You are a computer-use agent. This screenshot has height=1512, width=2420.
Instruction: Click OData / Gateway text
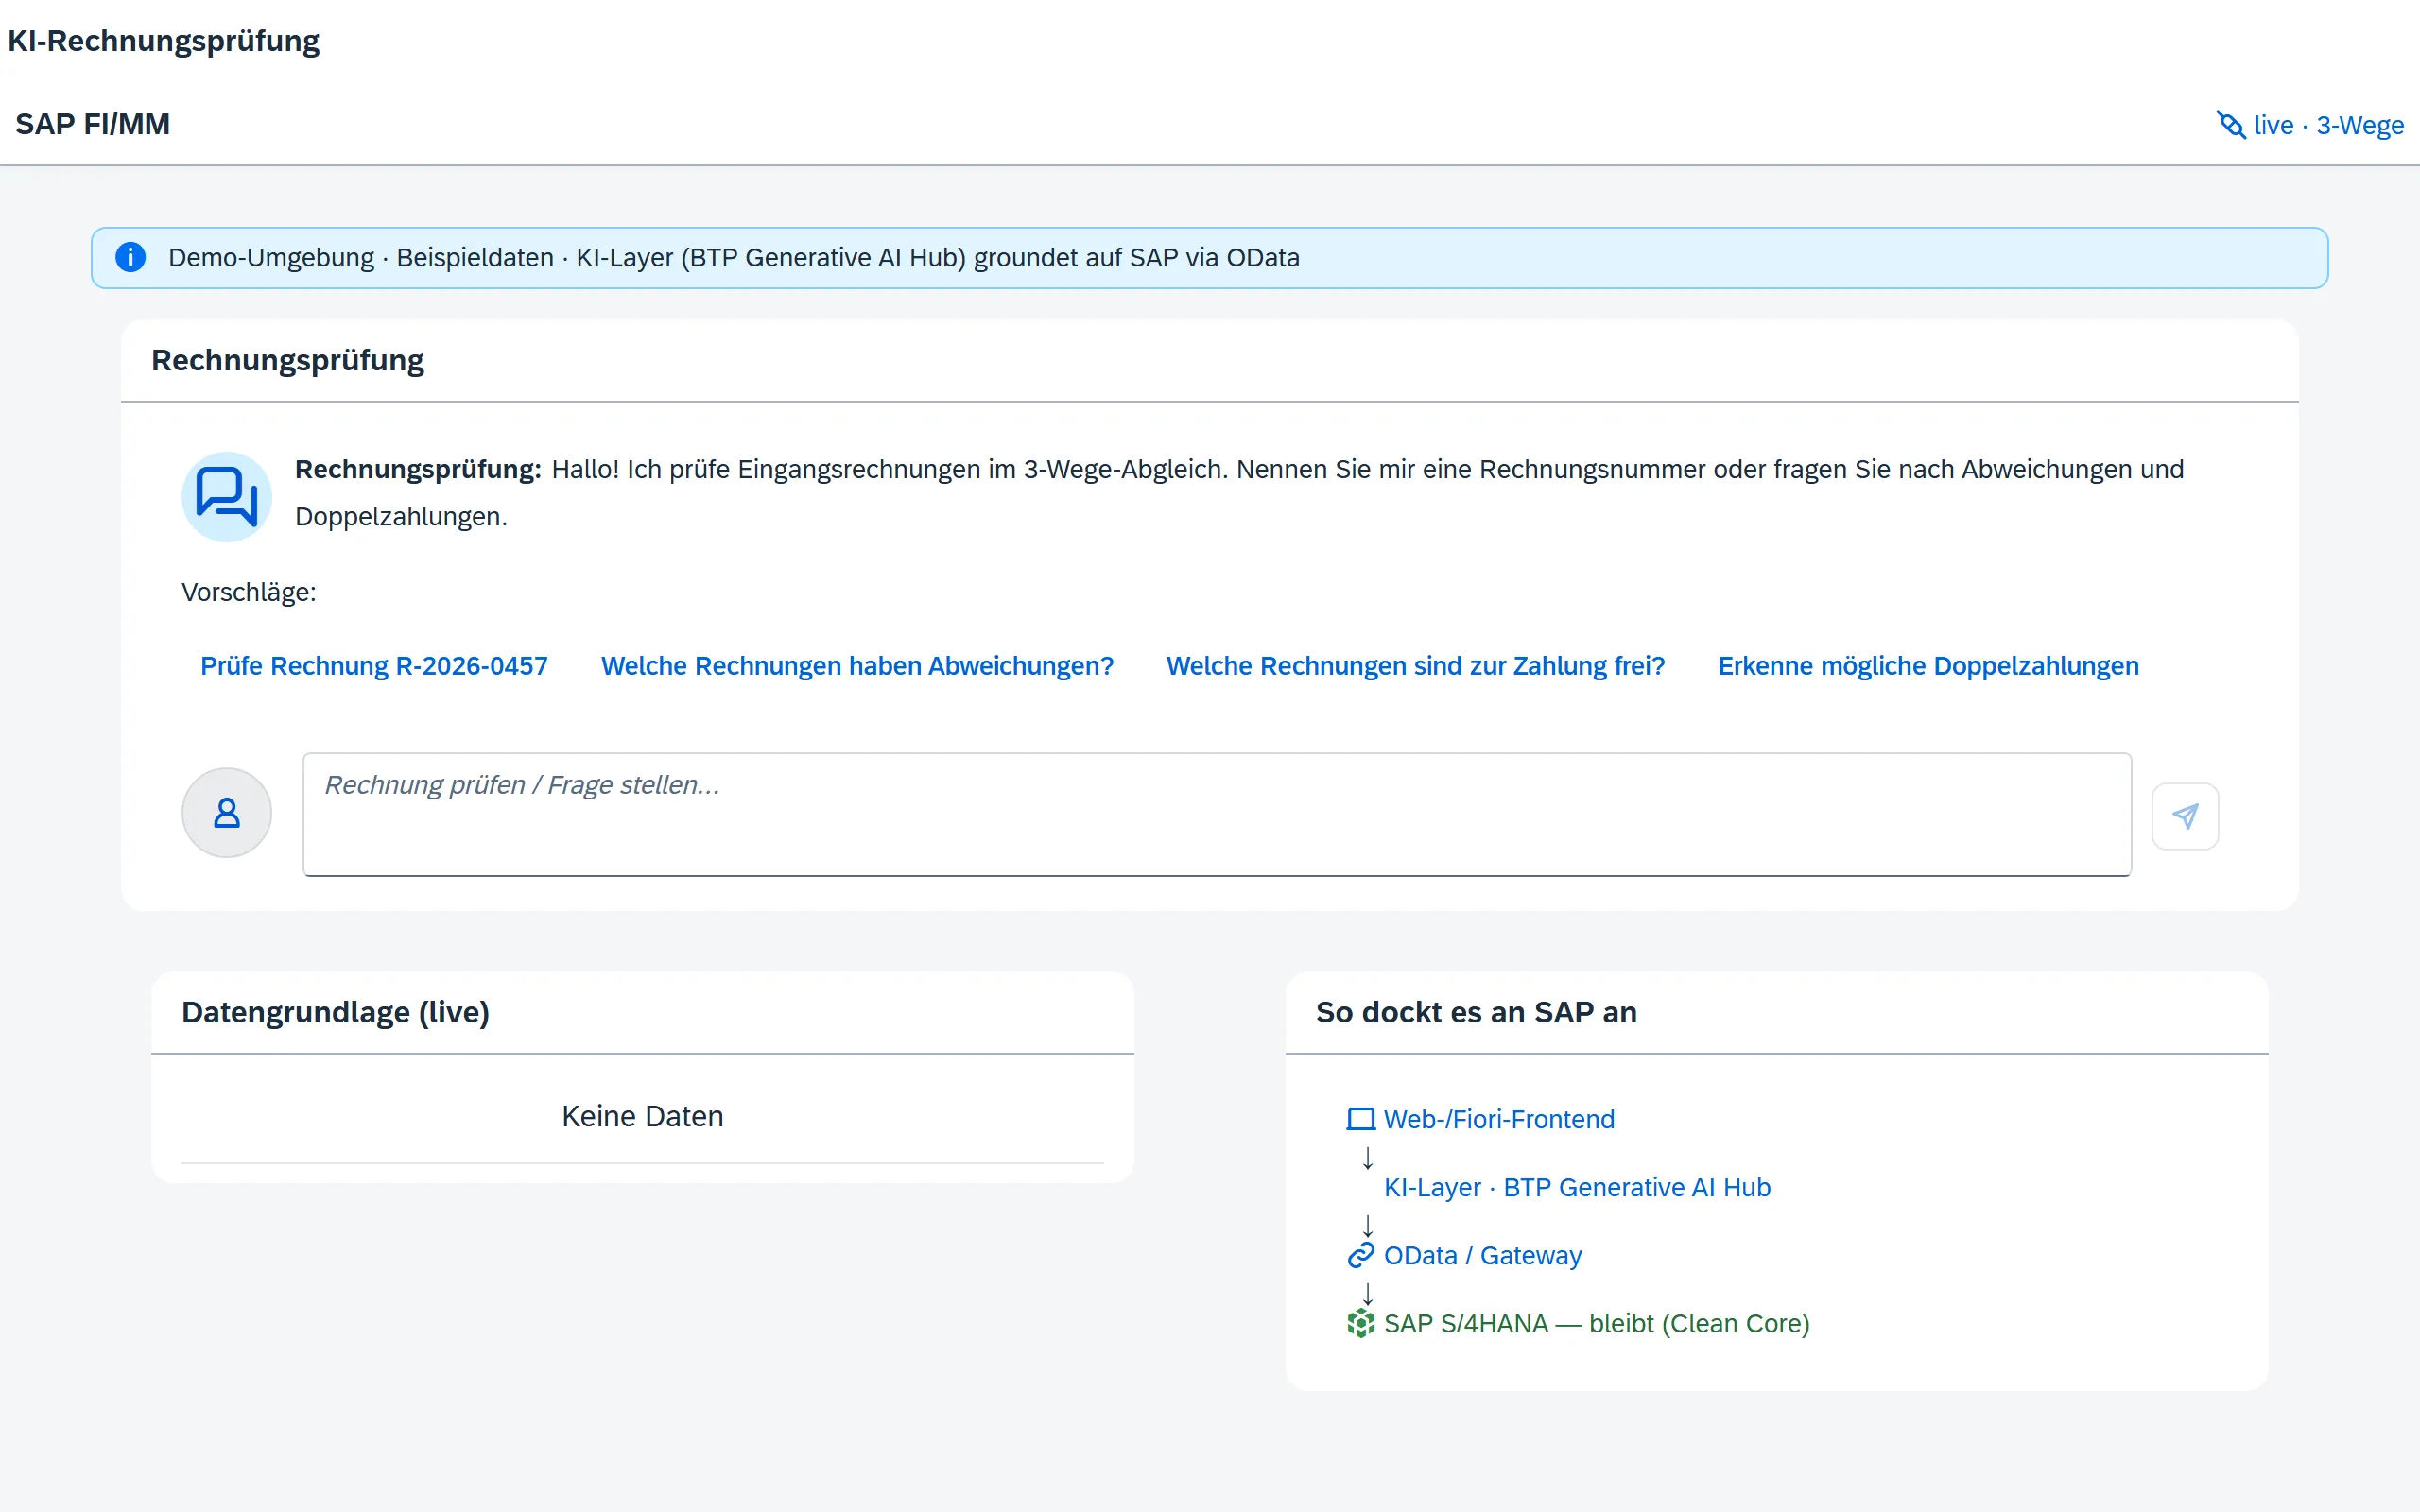(1483, 1255)
